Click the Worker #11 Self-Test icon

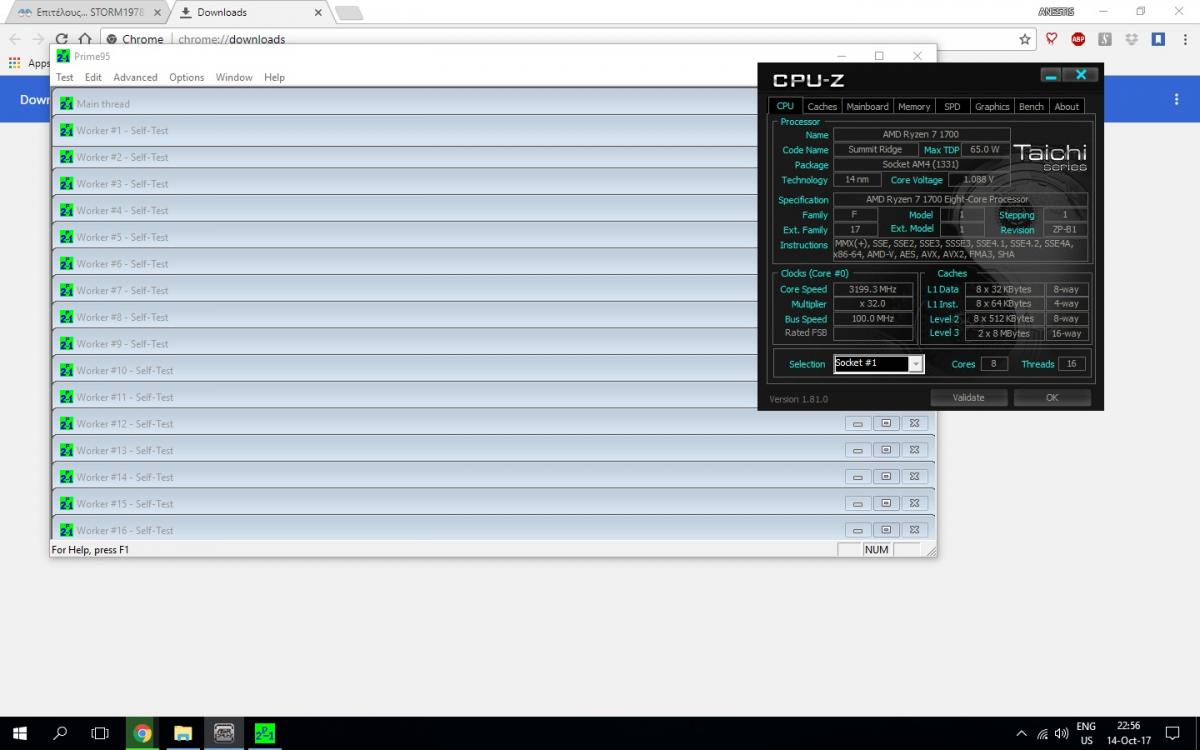point(67,397)
